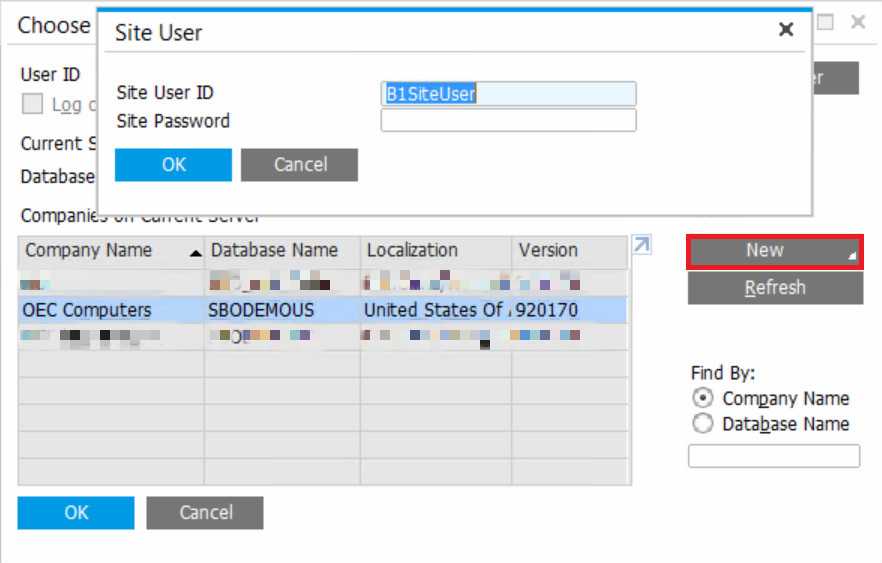The image size is (882, 563).
Task: Click the Site Password input field
Action: [508, 121]
